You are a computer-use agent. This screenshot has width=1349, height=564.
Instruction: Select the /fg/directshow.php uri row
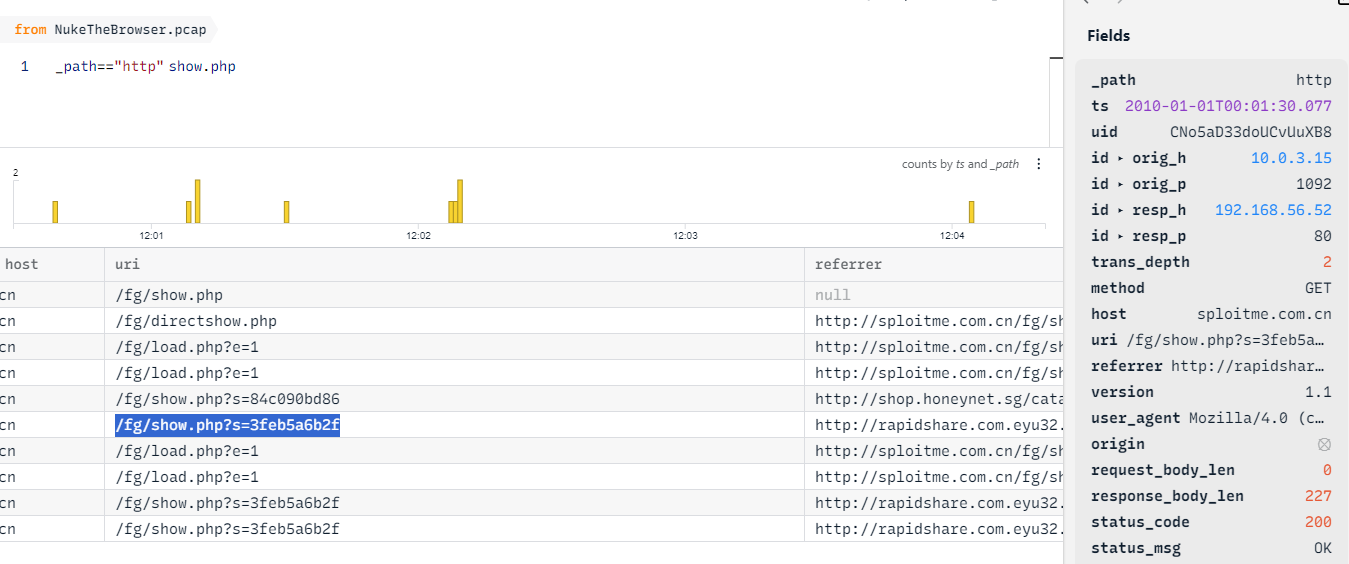196,321
